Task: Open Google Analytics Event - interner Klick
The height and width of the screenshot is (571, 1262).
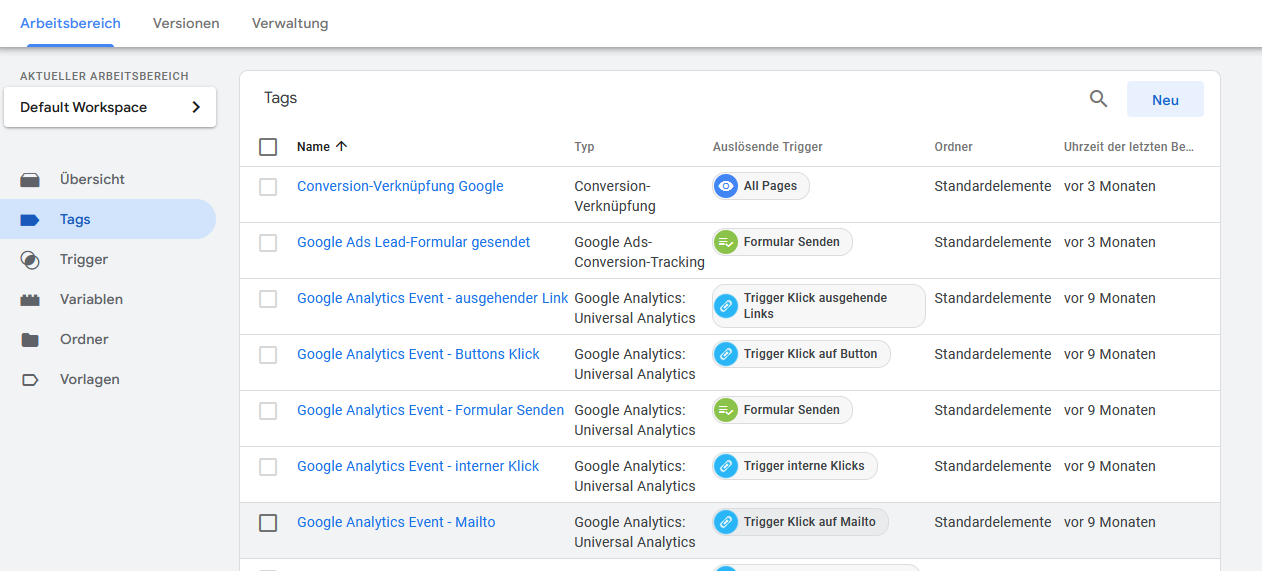Action: point(418,466)
